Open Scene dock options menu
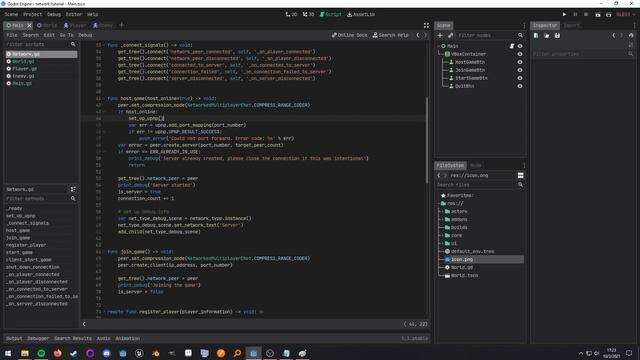Image resolution: width=640 pixels, height=360 pixels. coord(524,25)
